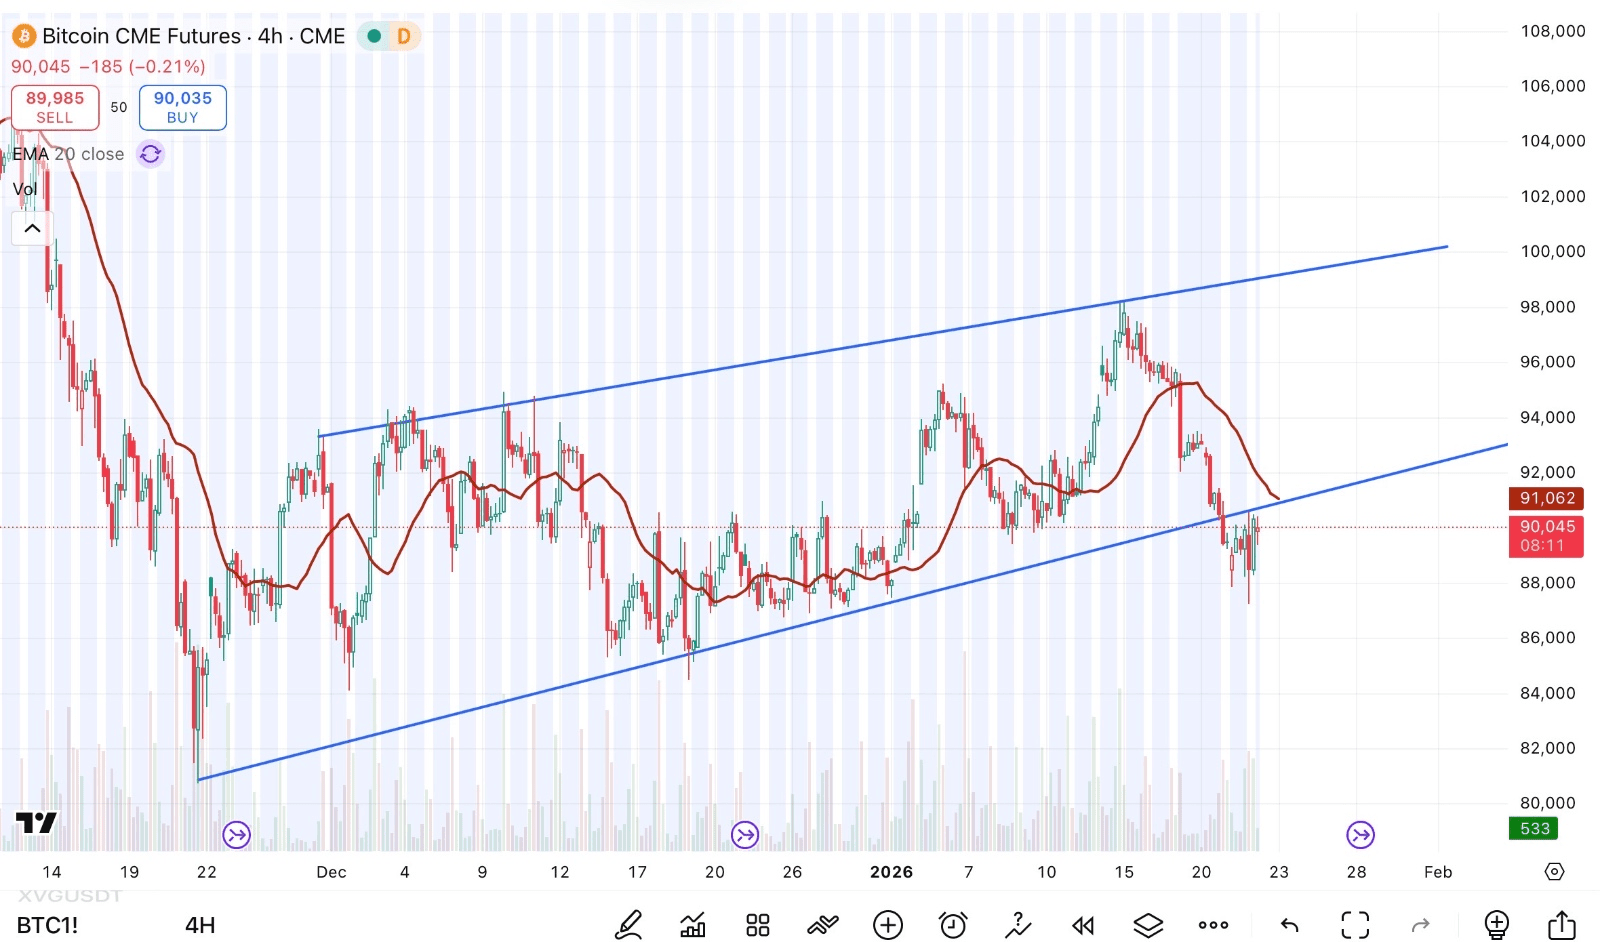
Task: Tap the orange Bitcoin logo icon
Action: [x=23, y=37]
